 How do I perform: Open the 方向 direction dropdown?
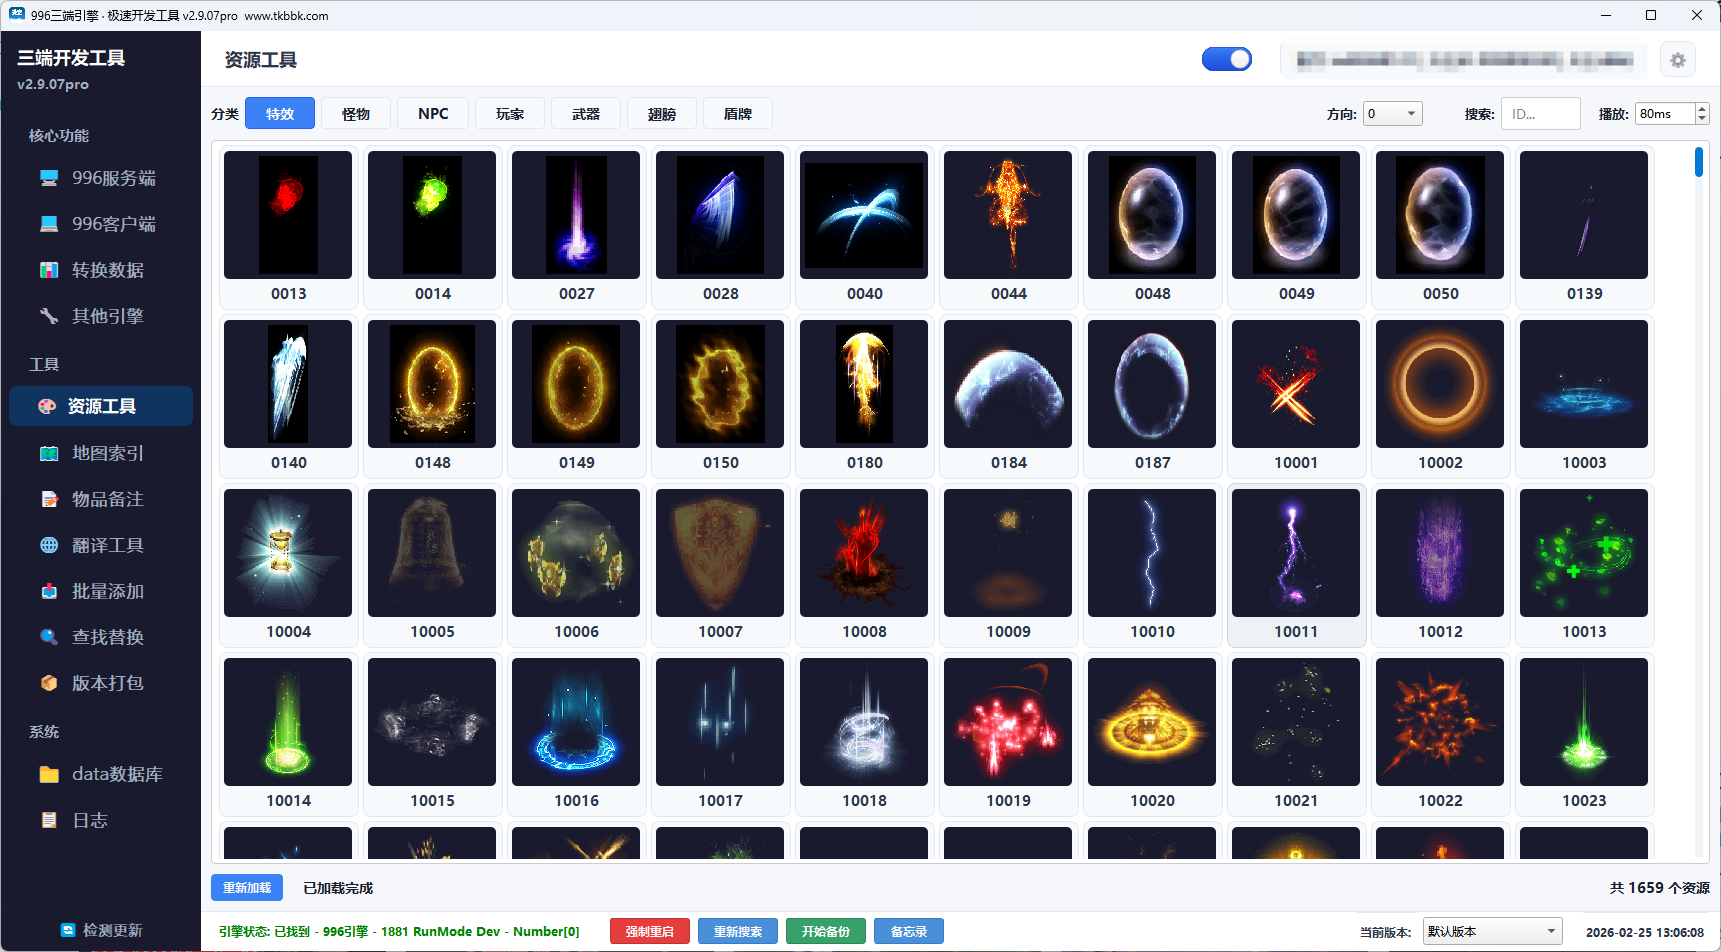click(1392, 113)
